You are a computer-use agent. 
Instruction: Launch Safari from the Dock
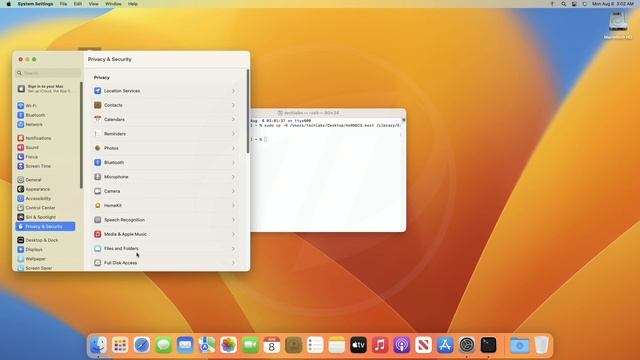[x=142, y=345]
